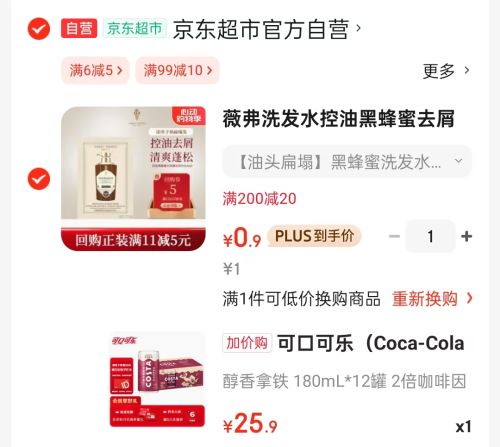Open the 满99减10 coupon tag

point(177,70)
